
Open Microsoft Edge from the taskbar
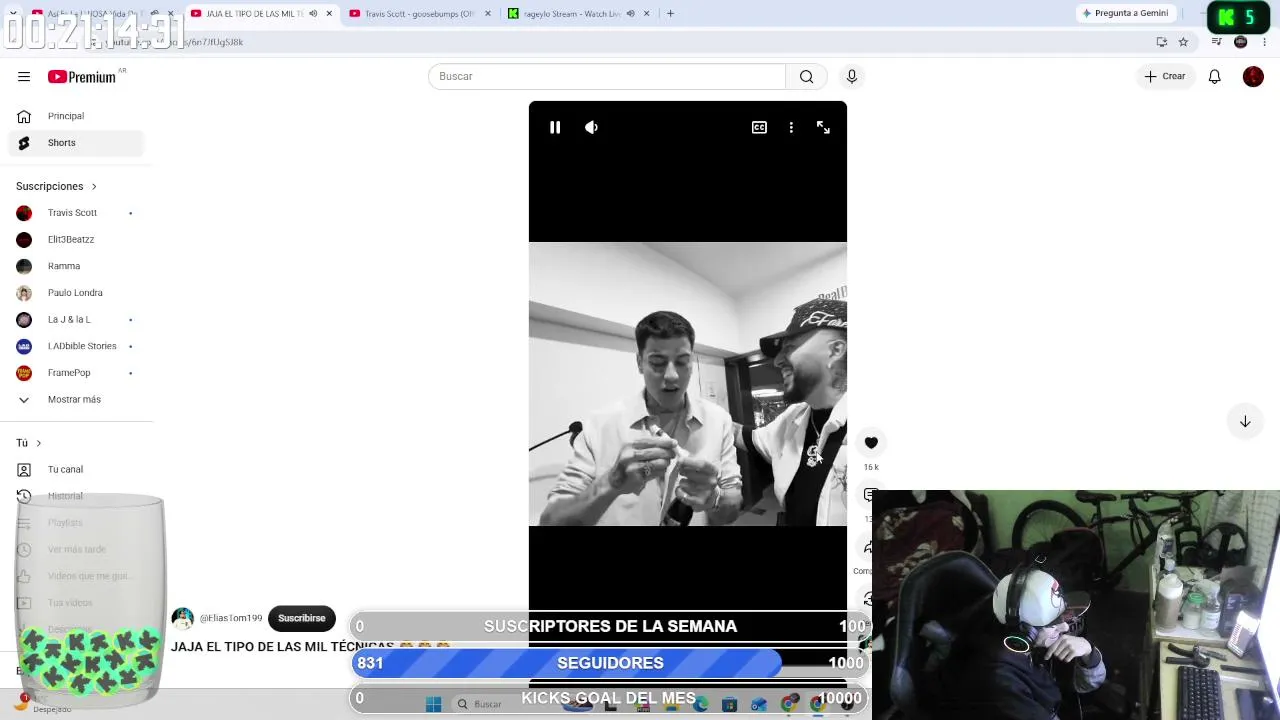tap(701, 704)
